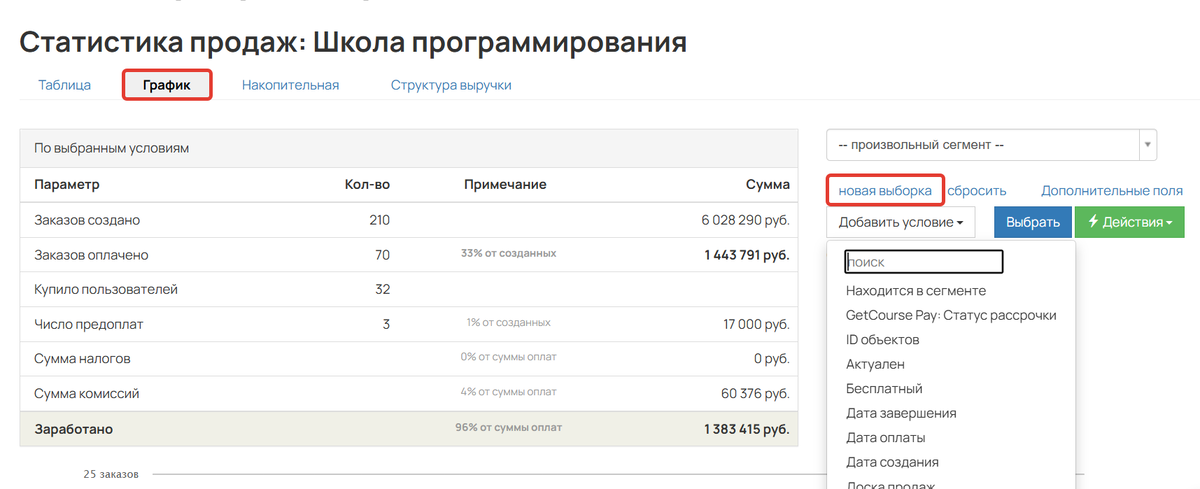Pick the Актуален condition
1200x489 pixels.
pos(877,364)
